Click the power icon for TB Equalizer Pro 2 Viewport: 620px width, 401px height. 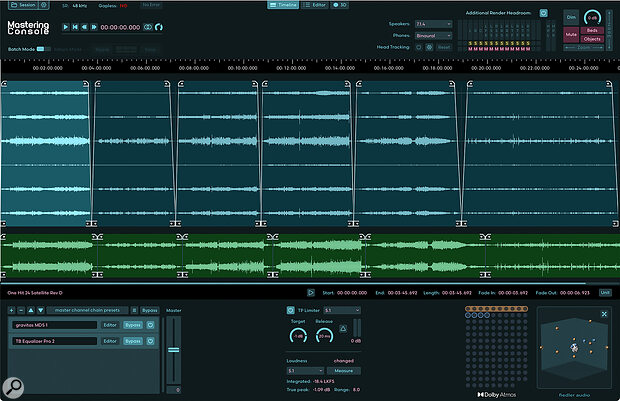151,341
